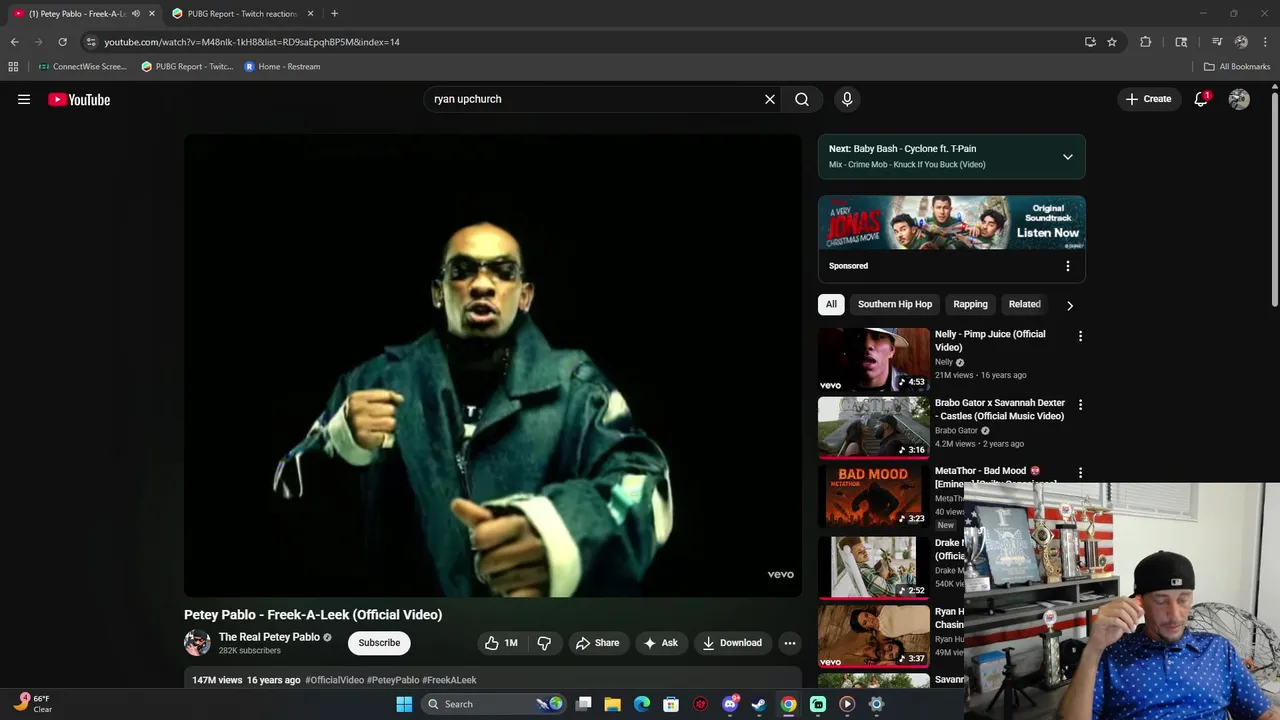Clear the search box with the X

770,99
